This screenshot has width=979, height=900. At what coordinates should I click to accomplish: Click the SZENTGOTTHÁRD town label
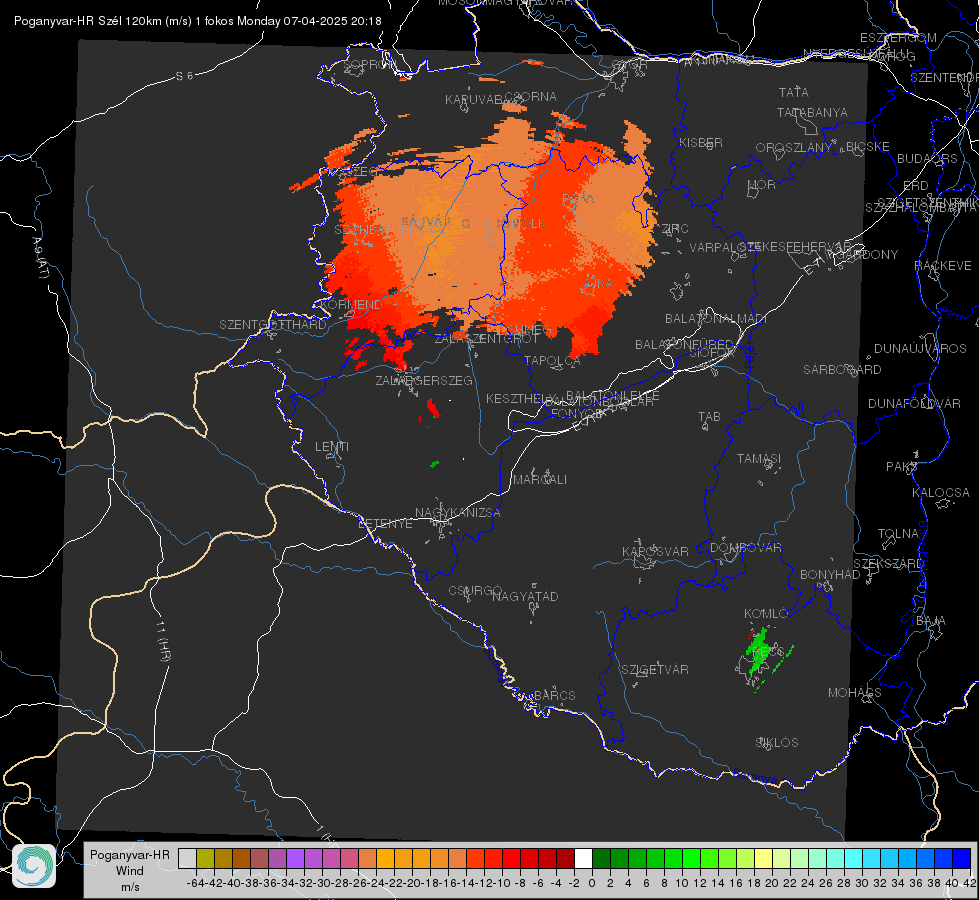pyautogui.click(x=273, y=325)
